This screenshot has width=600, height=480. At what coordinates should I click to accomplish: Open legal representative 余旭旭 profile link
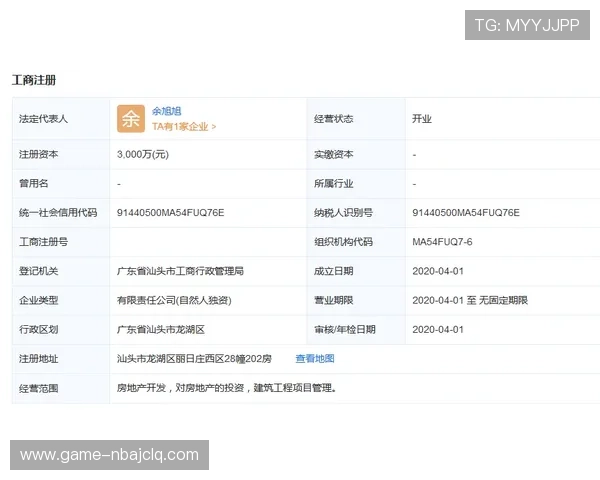tap(166, 111)
